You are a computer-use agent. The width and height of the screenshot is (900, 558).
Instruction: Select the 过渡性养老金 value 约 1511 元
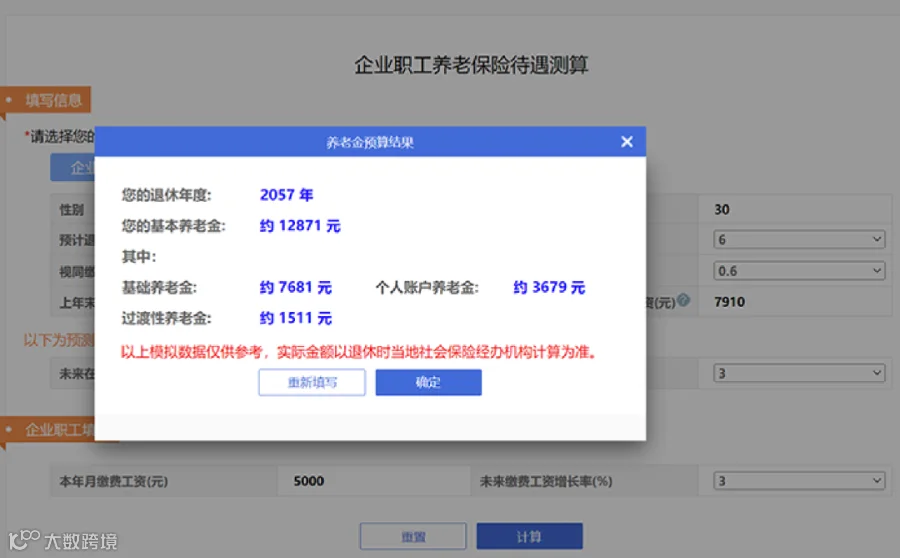(x=296, y=318)
